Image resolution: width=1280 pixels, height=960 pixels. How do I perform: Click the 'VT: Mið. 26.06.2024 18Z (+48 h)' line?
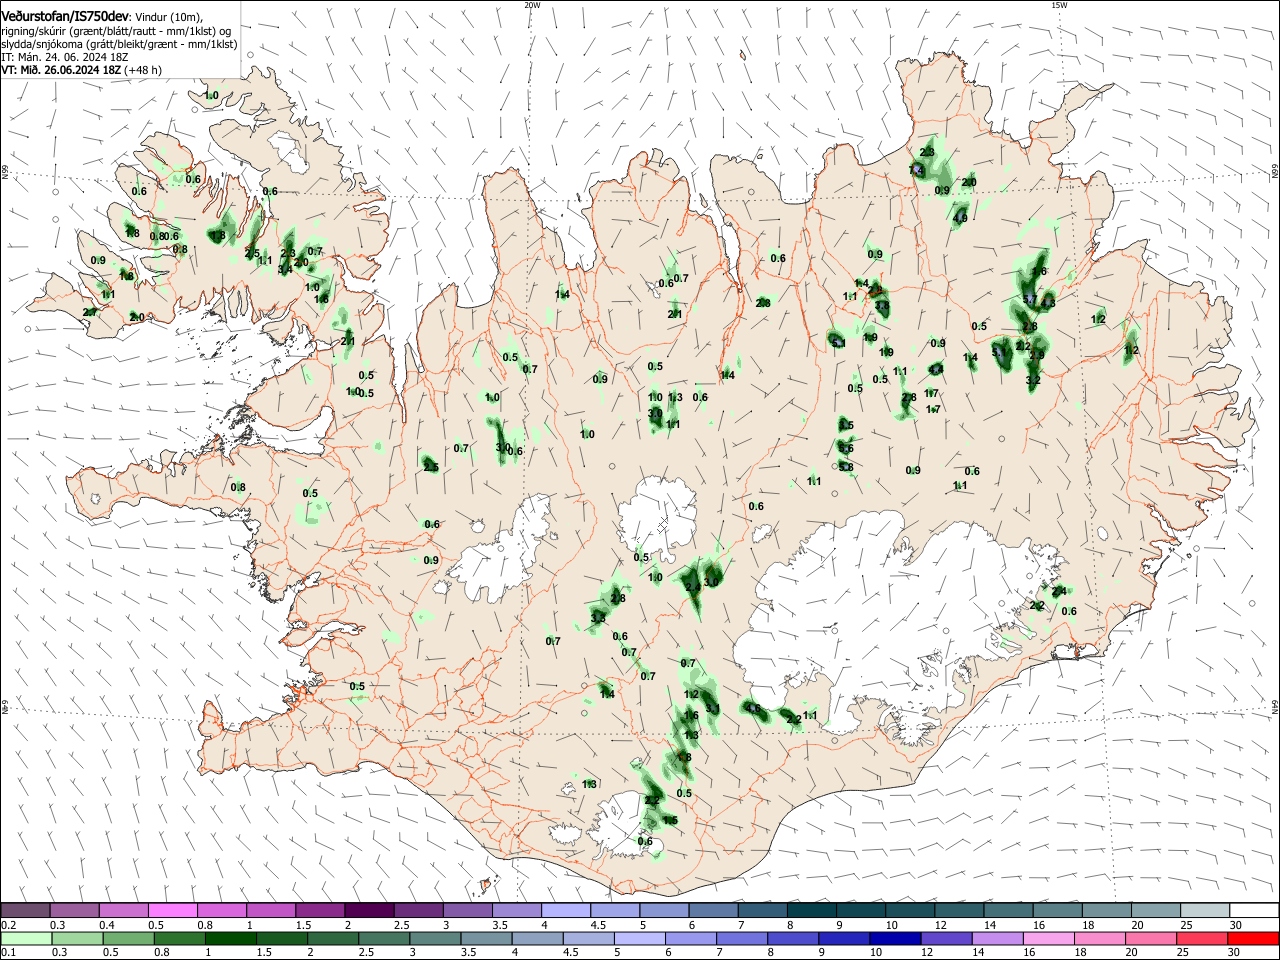point(82,70)
